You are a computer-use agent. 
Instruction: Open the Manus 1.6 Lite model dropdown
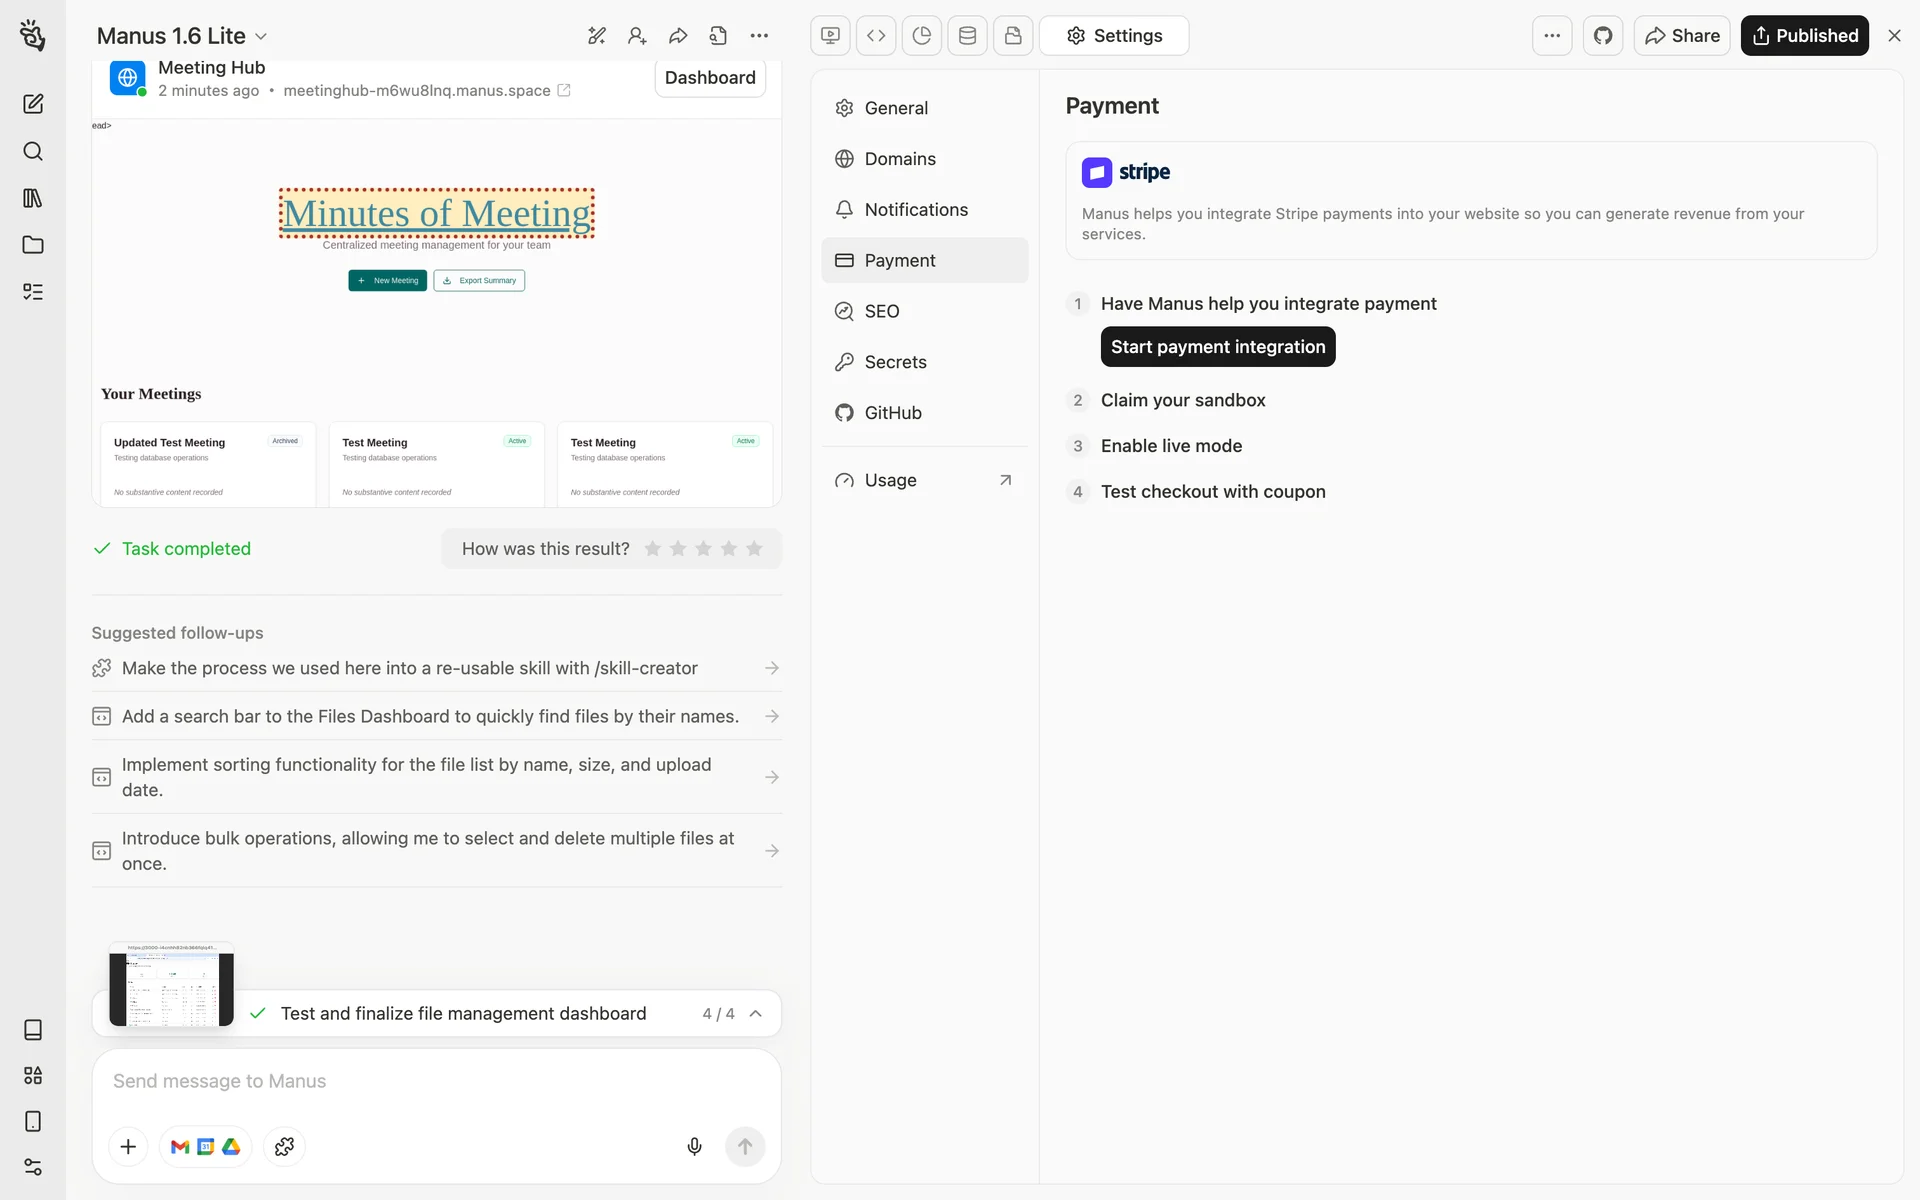[x=182, y=36]
